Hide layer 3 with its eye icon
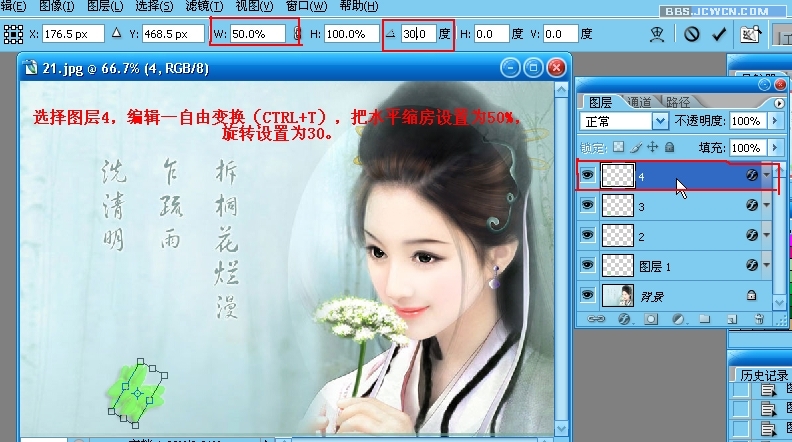 tap(587, 205)
